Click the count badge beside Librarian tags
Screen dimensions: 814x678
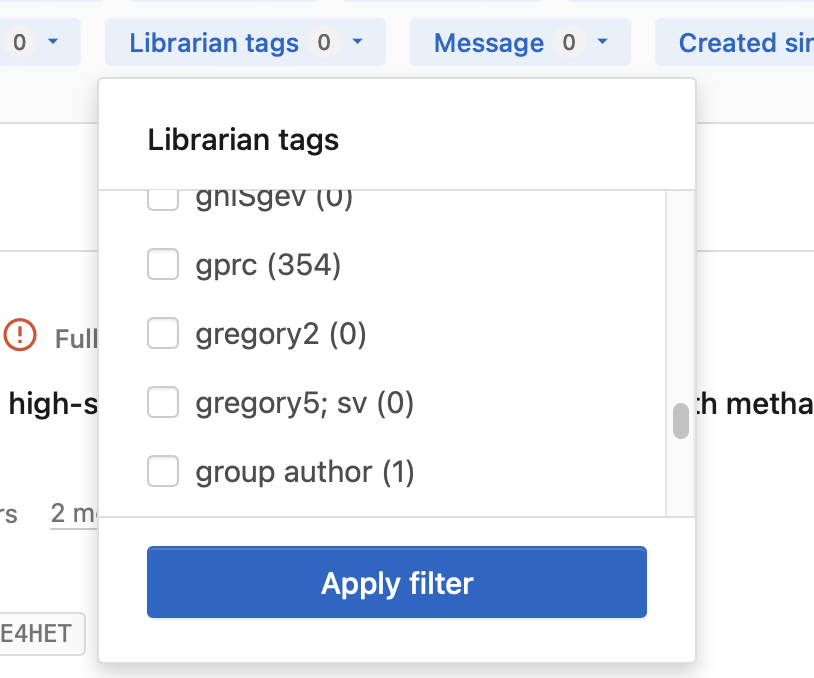pyautogui.click(x=323, y=42)
